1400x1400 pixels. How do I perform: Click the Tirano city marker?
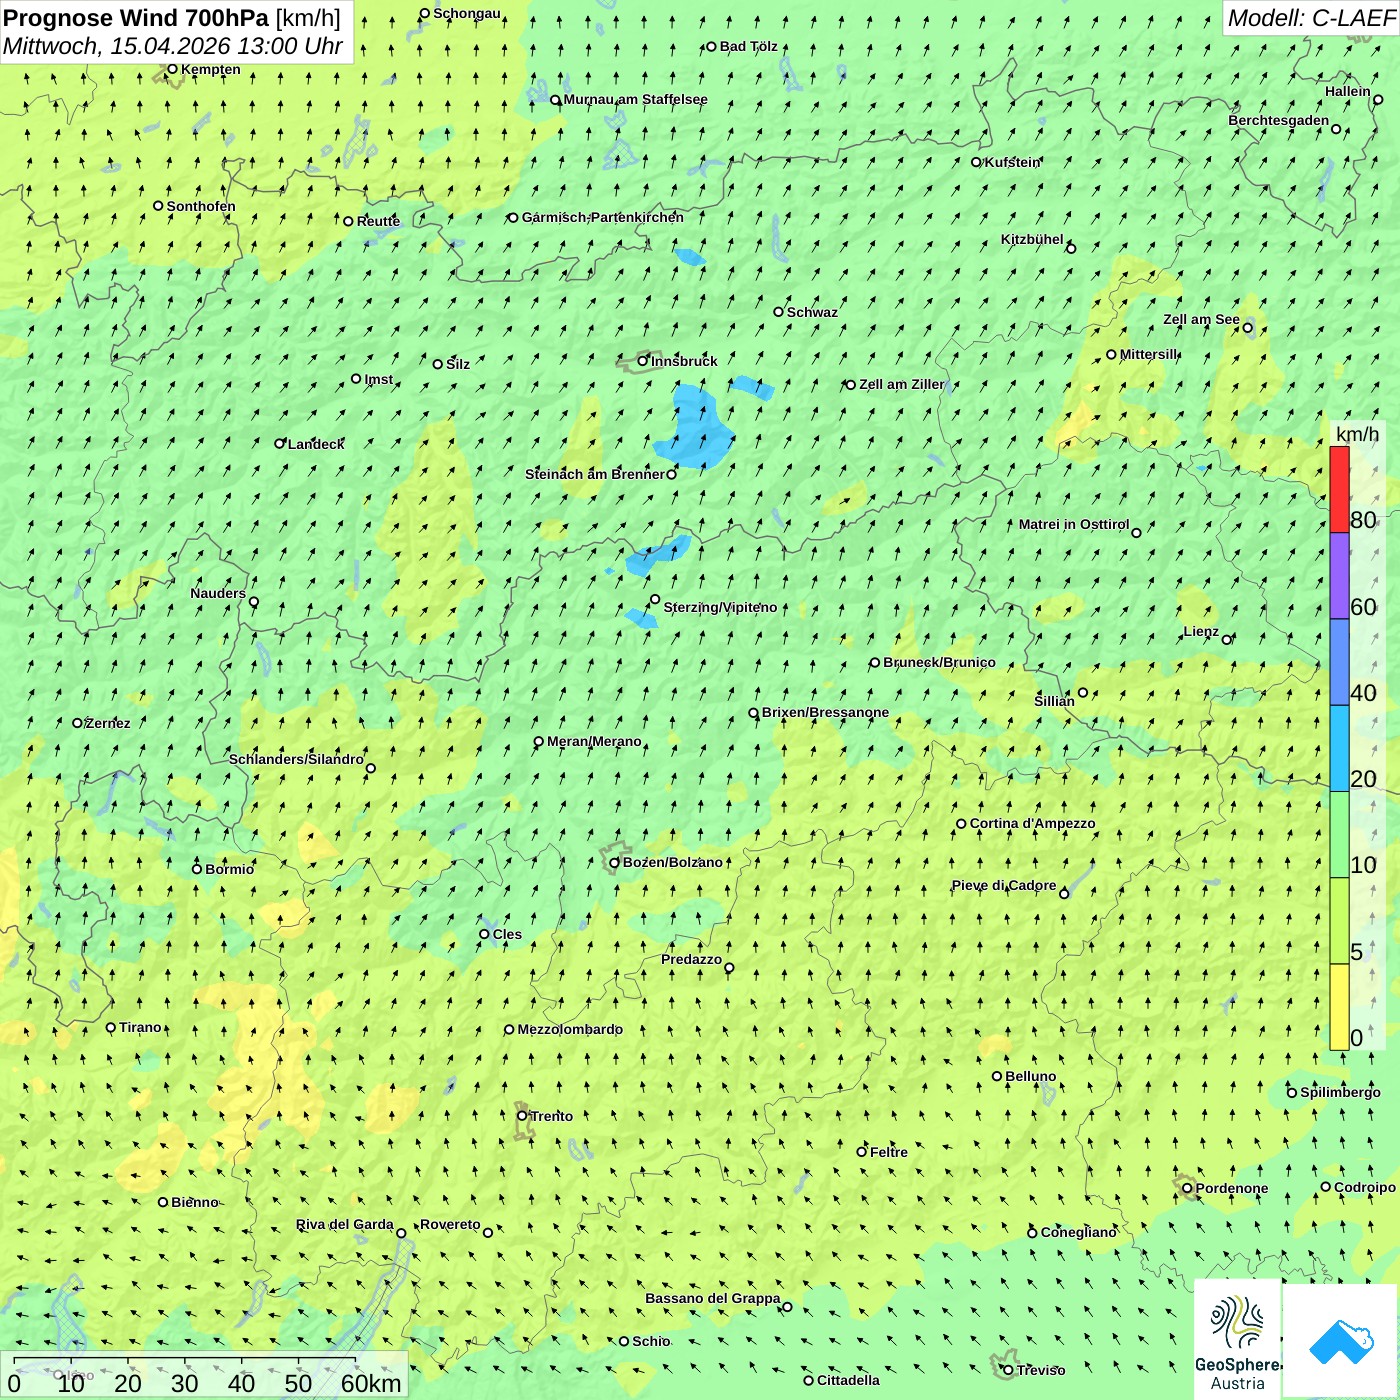click(111, 1027)
